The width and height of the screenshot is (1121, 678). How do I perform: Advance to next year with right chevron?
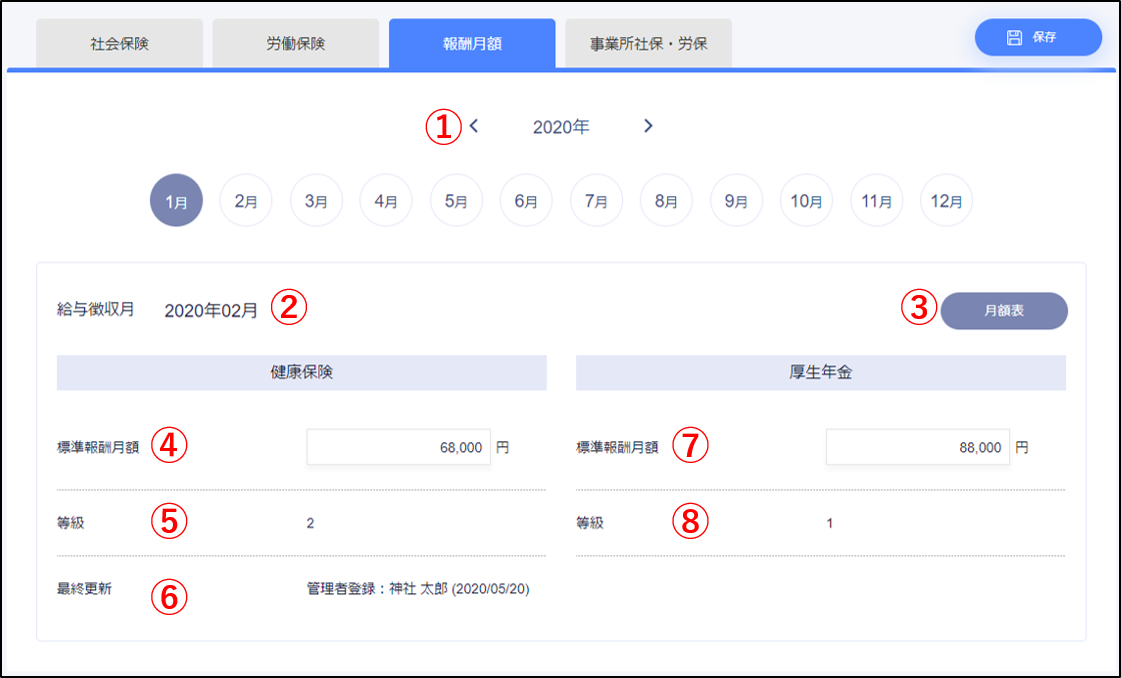click(x=648, y=126)
